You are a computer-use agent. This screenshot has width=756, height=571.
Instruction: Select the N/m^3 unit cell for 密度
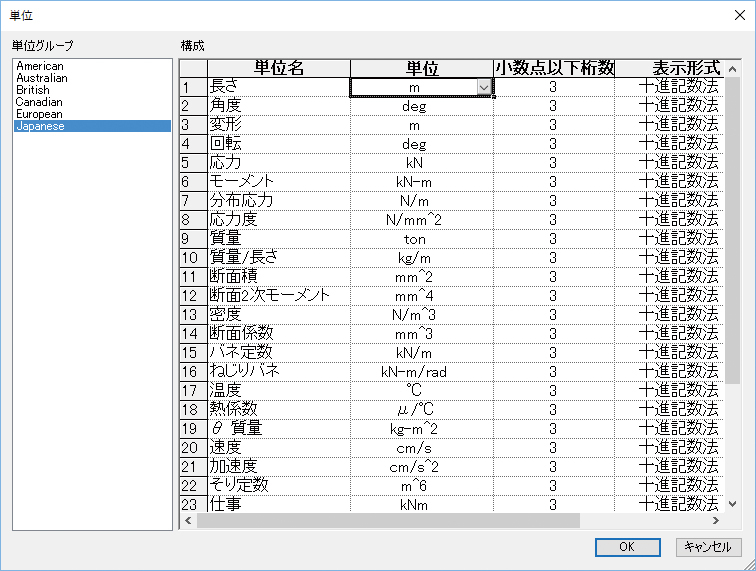click(422, 315)
